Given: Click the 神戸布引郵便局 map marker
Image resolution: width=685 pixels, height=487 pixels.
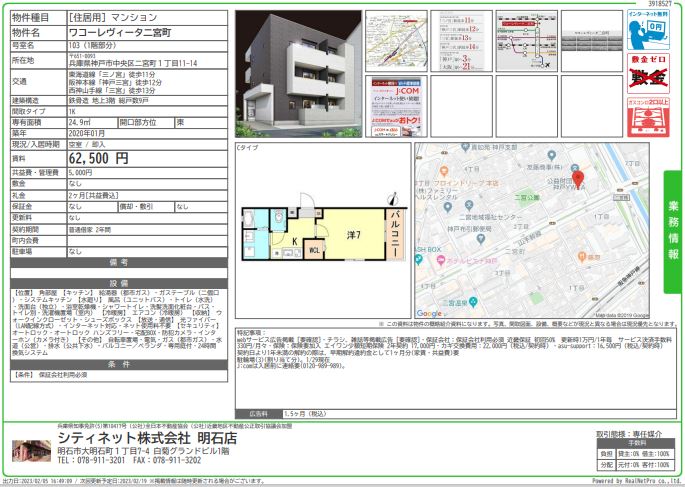Looking at the screenshot, I should (x=481, y=239).
